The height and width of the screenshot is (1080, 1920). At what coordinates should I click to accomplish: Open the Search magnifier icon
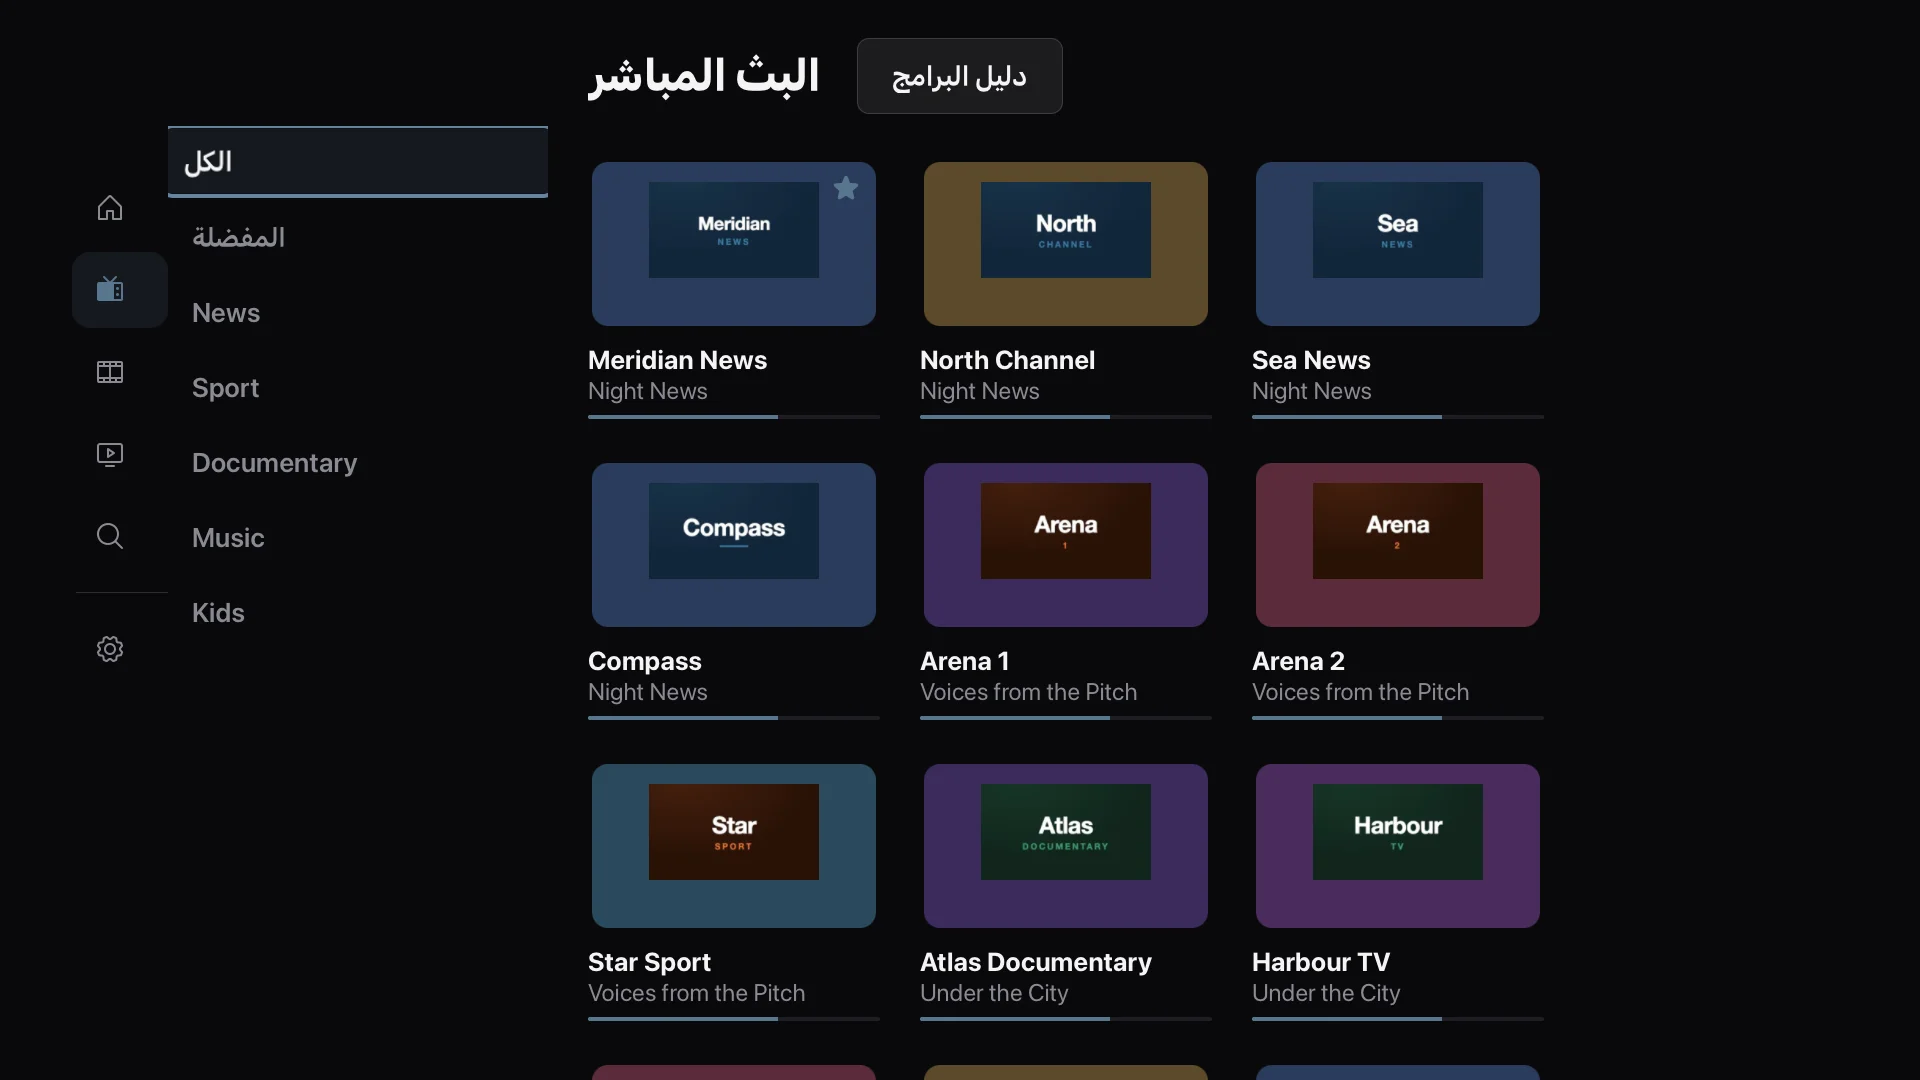110,536
